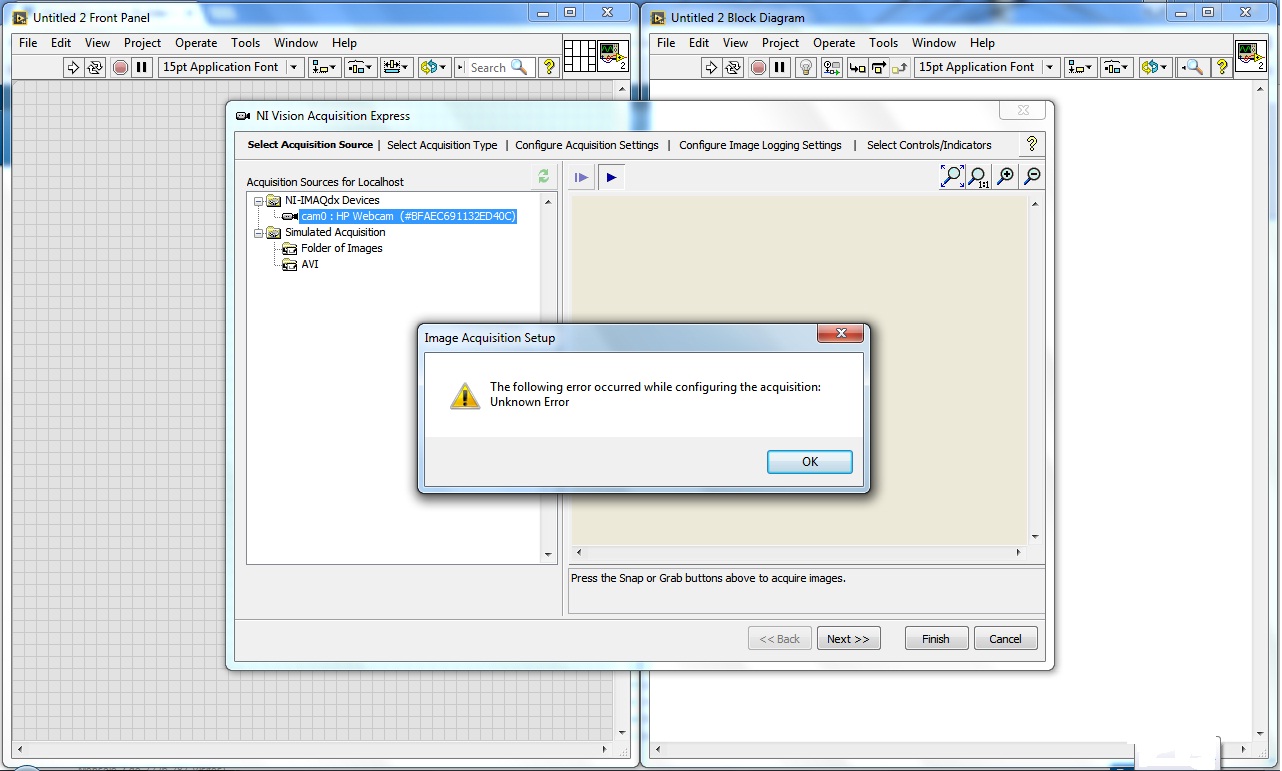Open Tools menu in Front Panel window
This screenshot has height=771, width=1282.
pos(245,43)
